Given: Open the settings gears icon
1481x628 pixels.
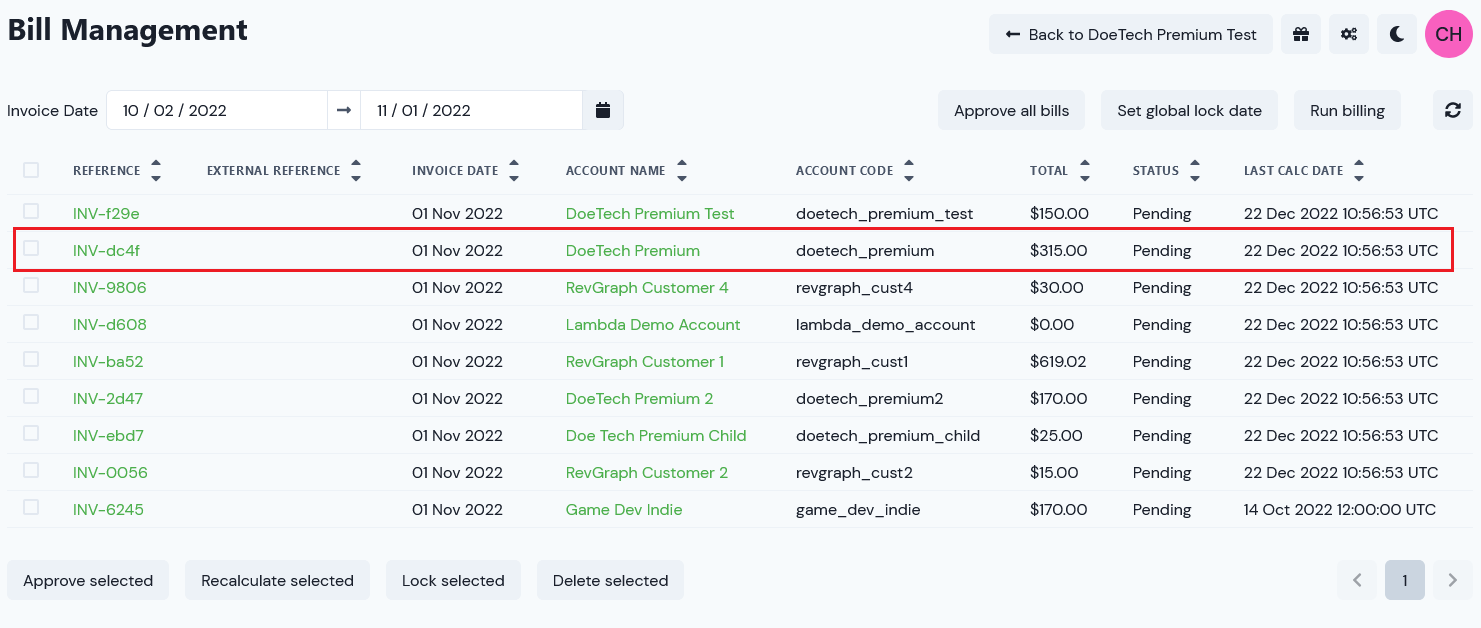Looking at the screenshot, I should pyautogui.click(x=1349, y=34).
